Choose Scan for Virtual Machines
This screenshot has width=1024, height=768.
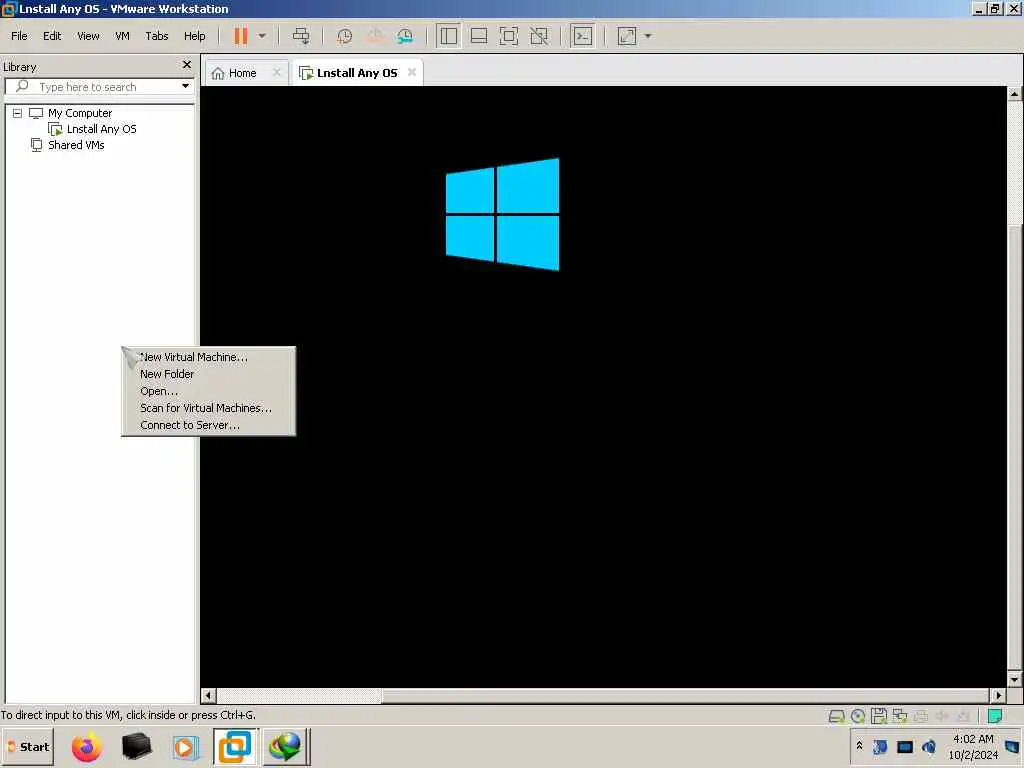(208, 408)
